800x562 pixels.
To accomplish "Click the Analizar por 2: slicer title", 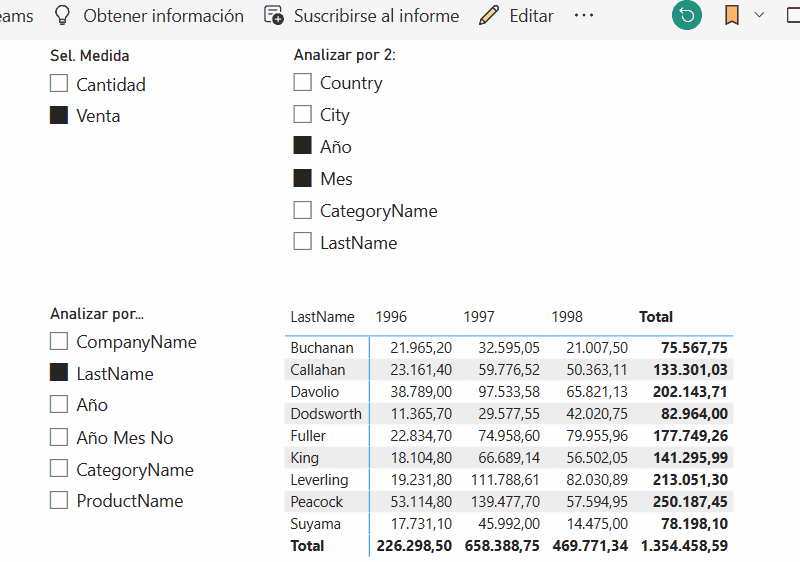I will pos(345,55).
